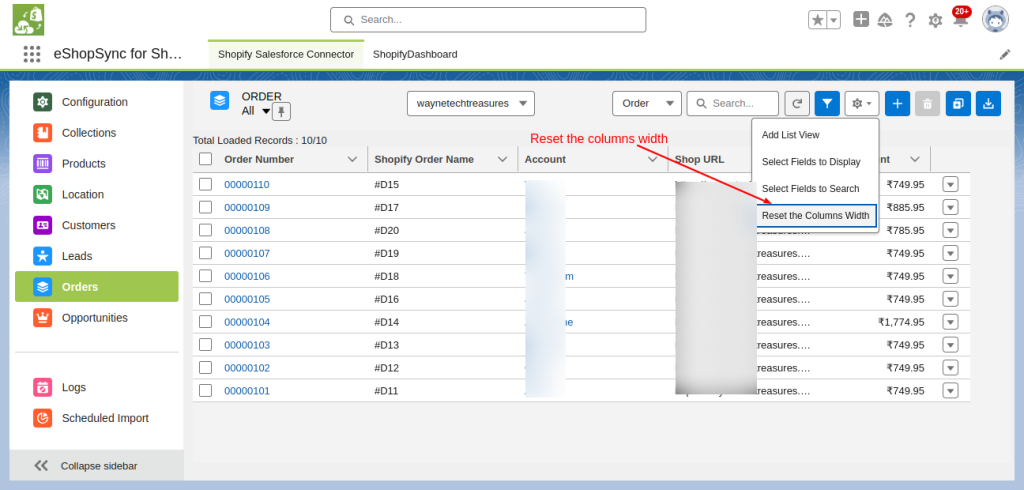
Task: Select Reset the Columns Width option
Action: tap(816, 216)
